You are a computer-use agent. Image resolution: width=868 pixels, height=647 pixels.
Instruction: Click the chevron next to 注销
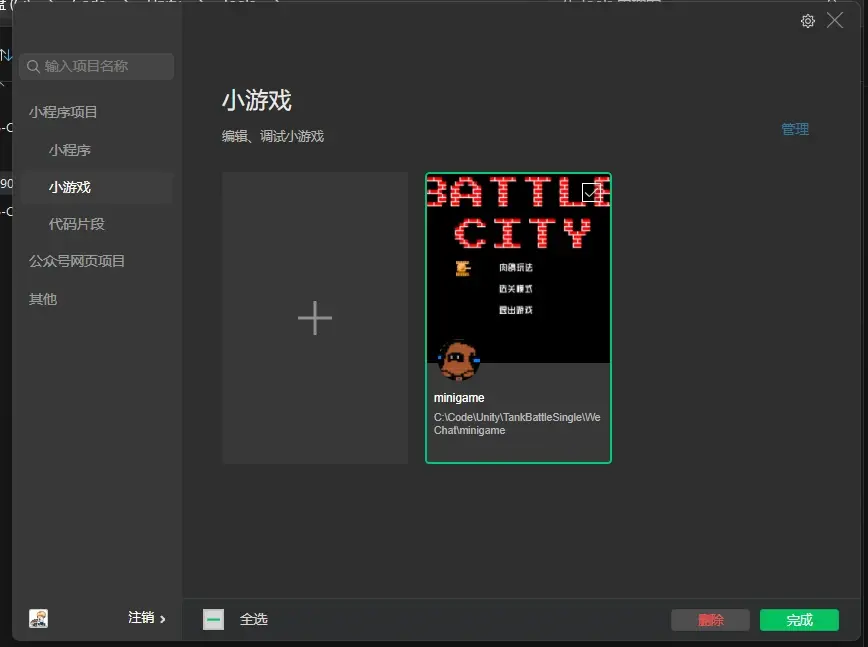[x=162, y=619]
